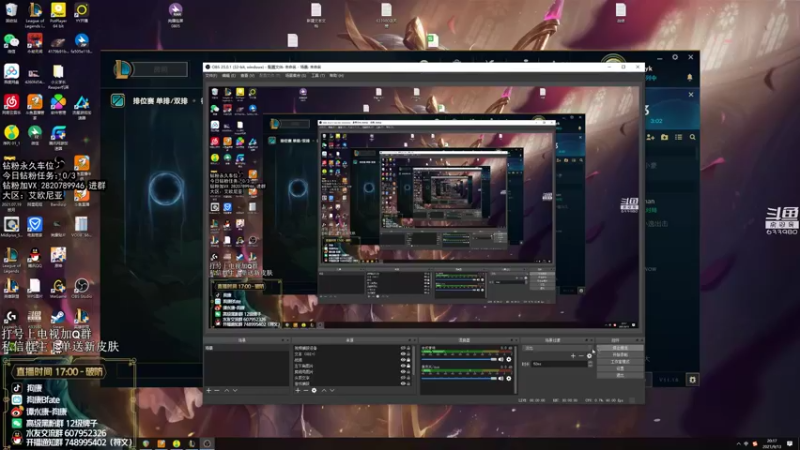Open 编辑(E) menu in OBS
This screenshot has height=450, width=800.
click(229, 75)
